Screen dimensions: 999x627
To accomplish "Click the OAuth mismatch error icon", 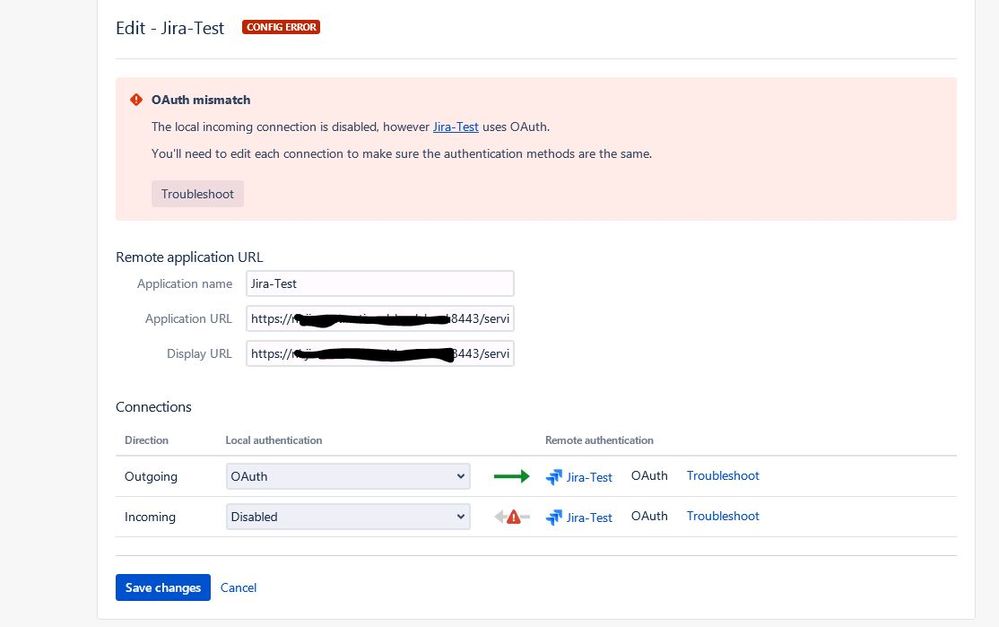I will [136, 99].
